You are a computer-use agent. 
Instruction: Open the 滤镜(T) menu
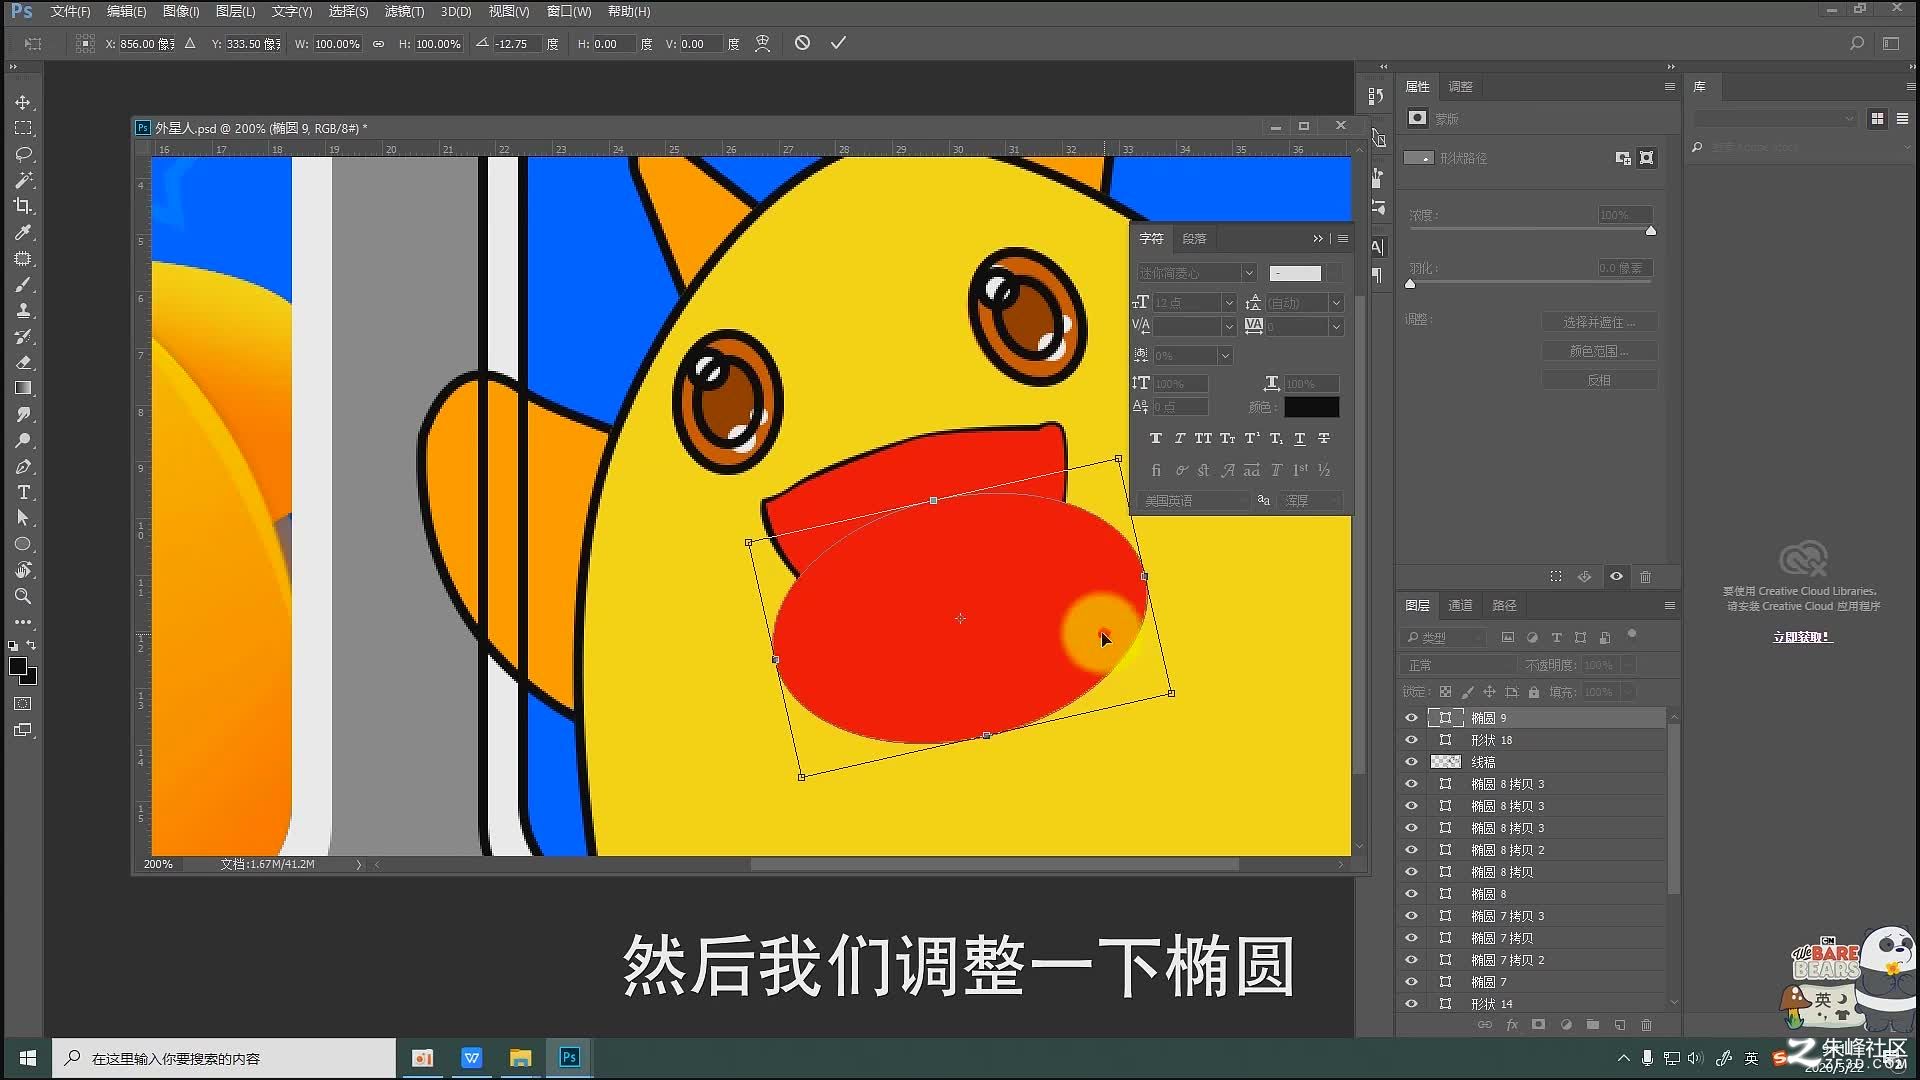click(x=404, y=11)
